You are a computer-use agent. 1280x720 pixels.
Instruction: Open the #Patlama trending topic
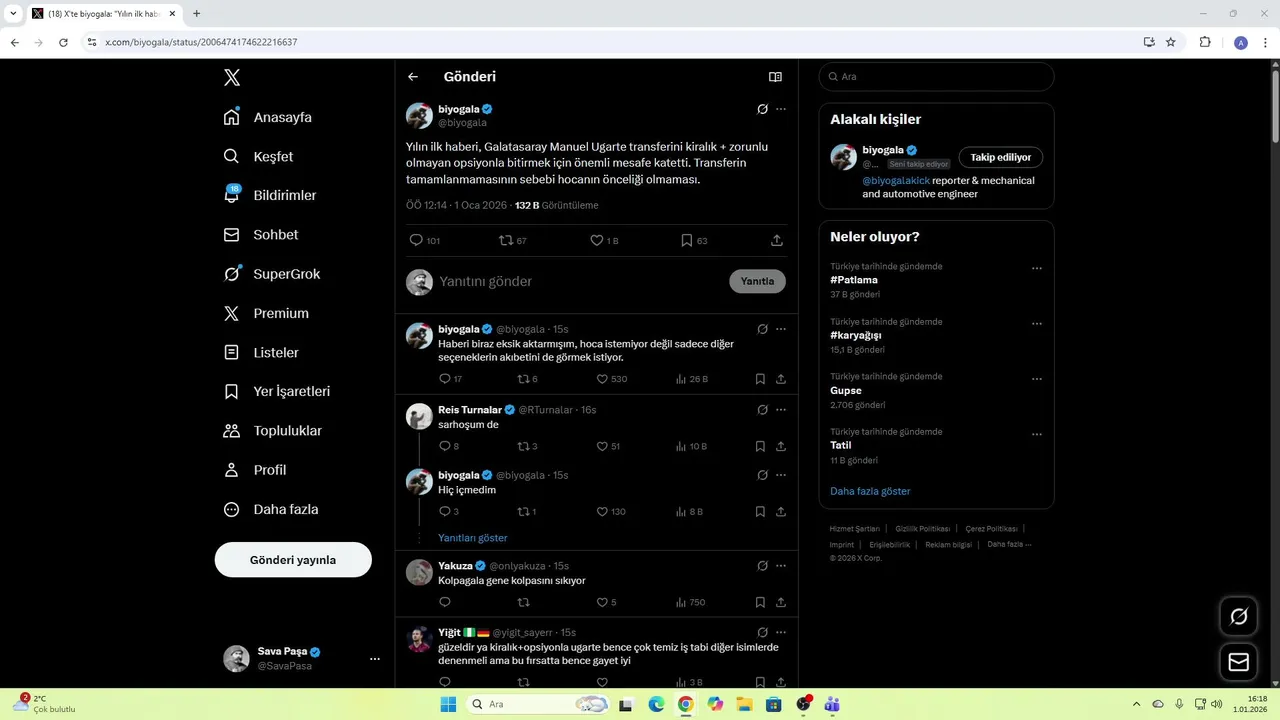pos(853,280)
